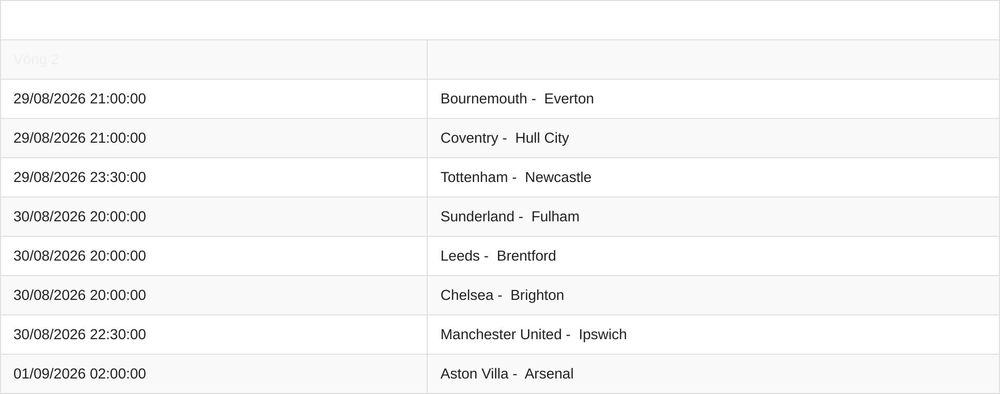This screenshot has height=394, width=1000.
Task: Select the Coventry - Hull City match cell
Action: point(713,138)
